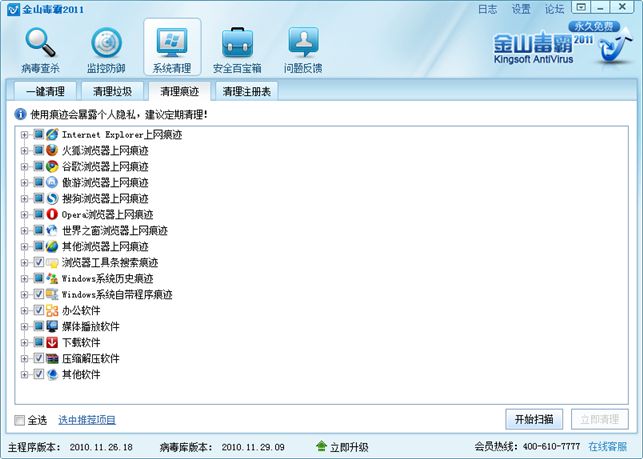Open the 病毒查杀 virus scan icon
This screenshot has width=643, height=459.
(x=40, y=45)
